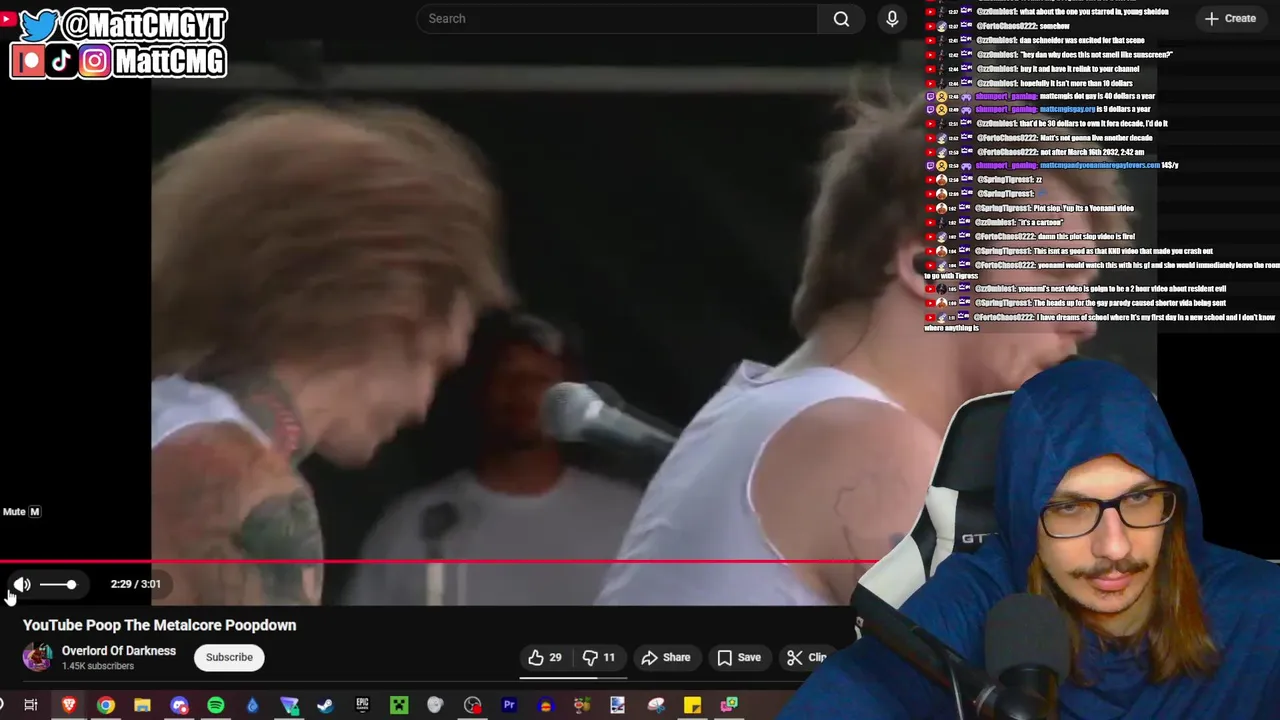Share the video
1280x720 pixels.
[x=666, y=657]
